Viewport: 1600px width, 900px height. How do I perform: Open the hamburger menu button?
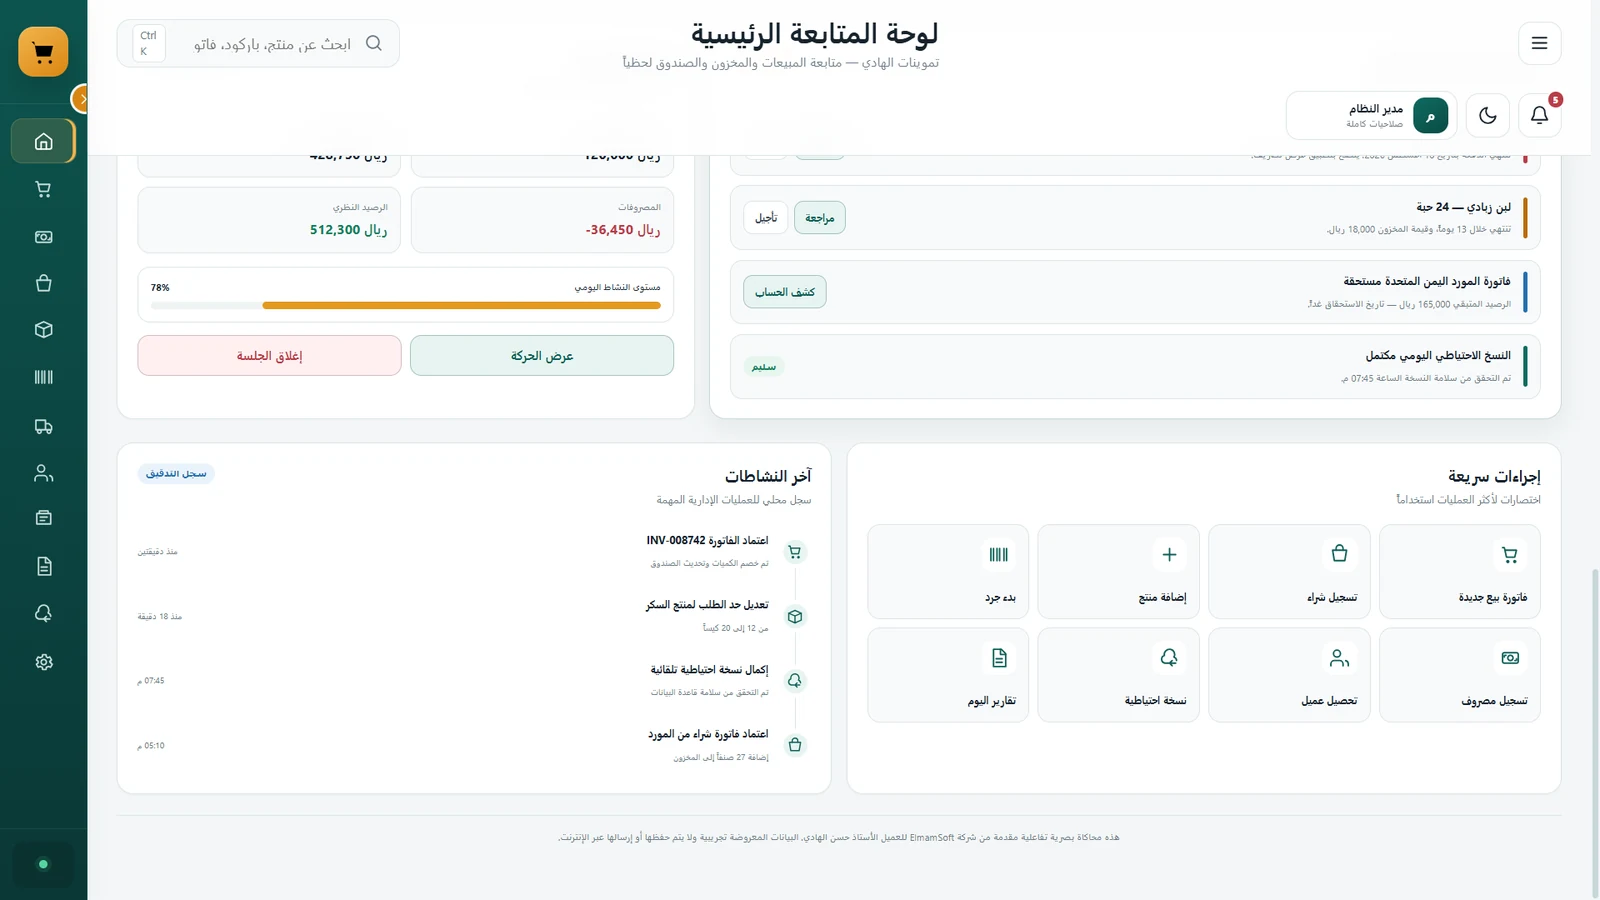pyautogui.click(x=1539, y=43)
